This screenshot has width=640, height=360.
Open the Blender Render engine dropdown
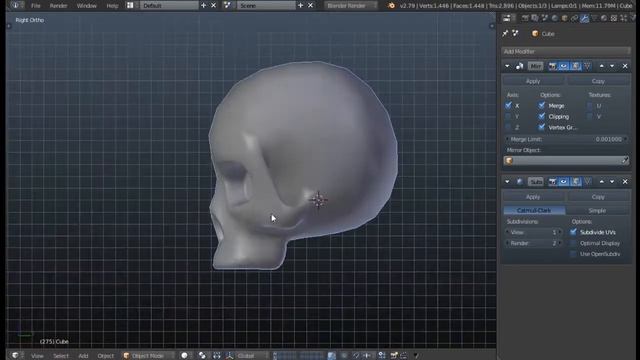click(x=351, y=5)
